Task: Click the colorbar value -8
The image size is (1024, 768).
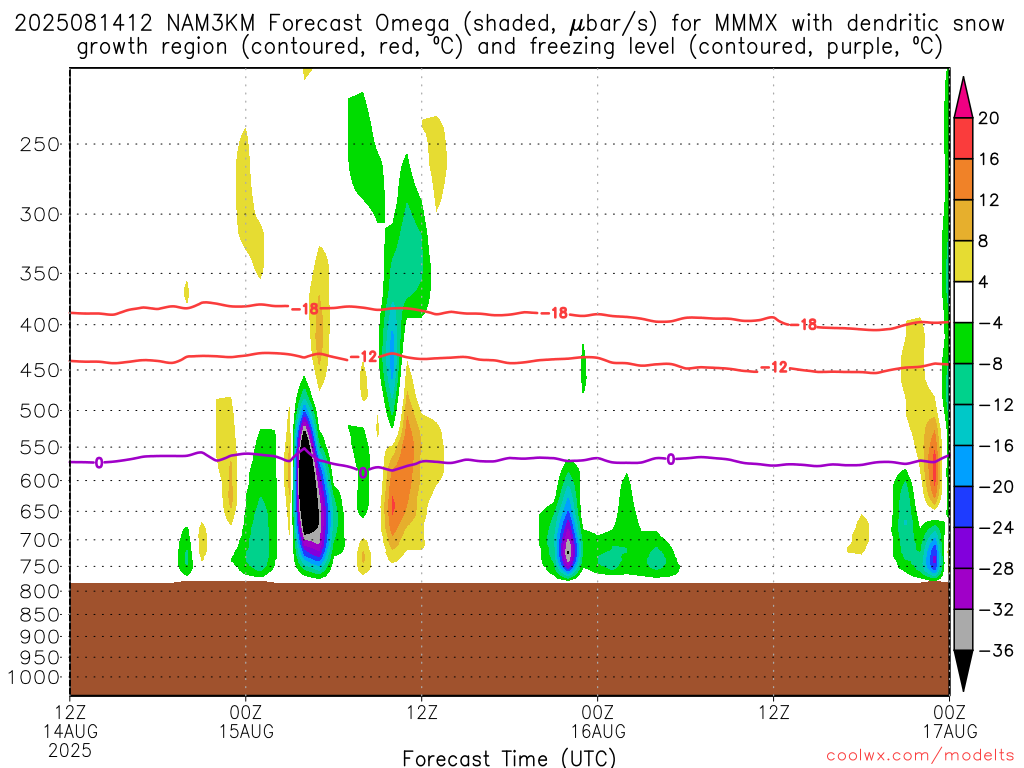Action: click(991, 364)
